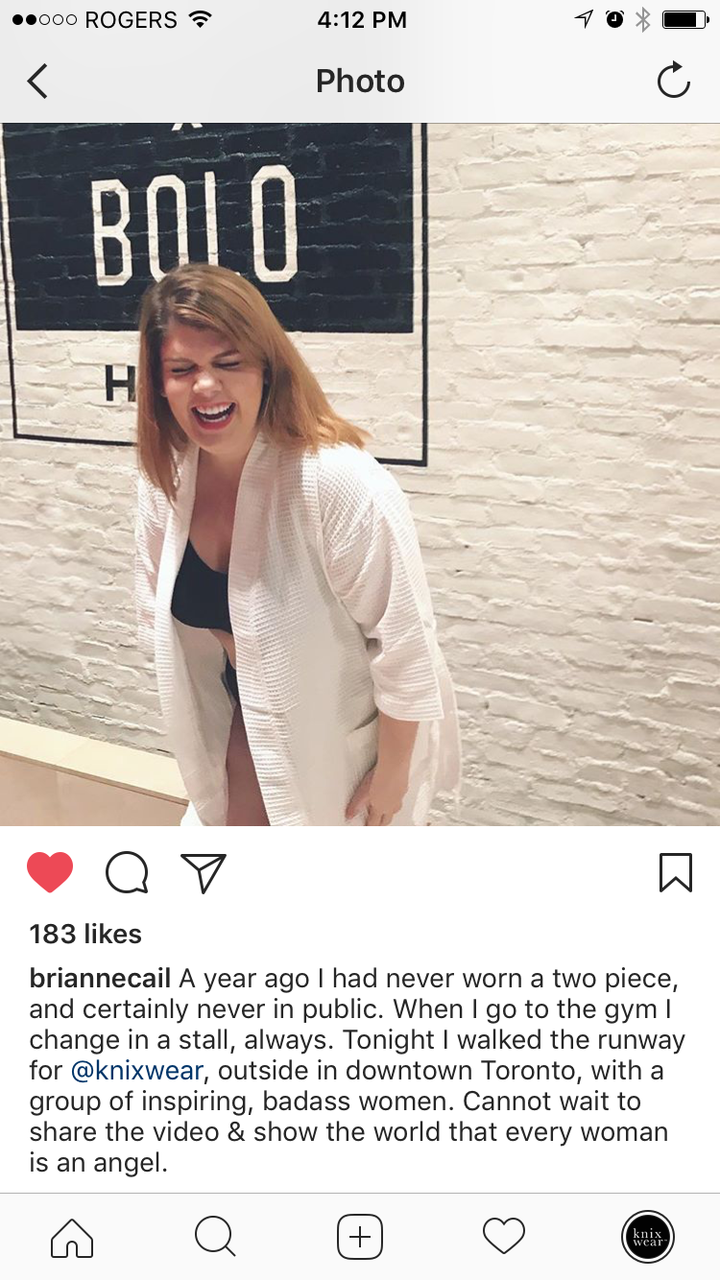Tap the posted photo of the woman
The height and width of the screenshot is (1280, 720).
(360, 474)
